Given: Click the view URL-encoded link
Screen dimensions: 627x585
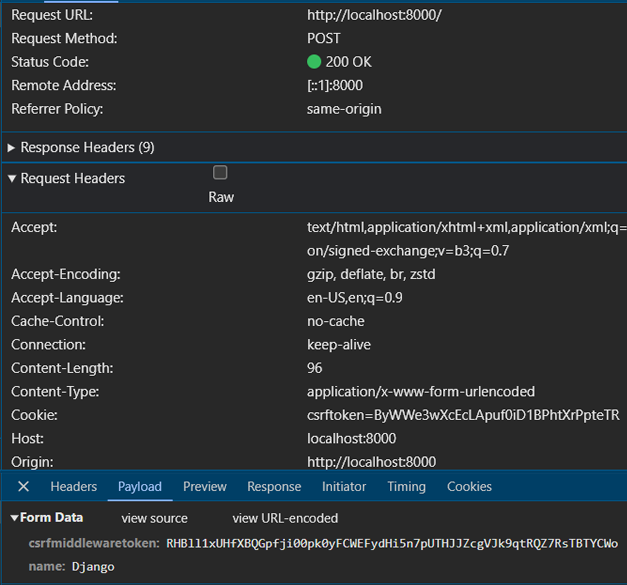Looking at the screenshot, I should click(x=285, y=518).
